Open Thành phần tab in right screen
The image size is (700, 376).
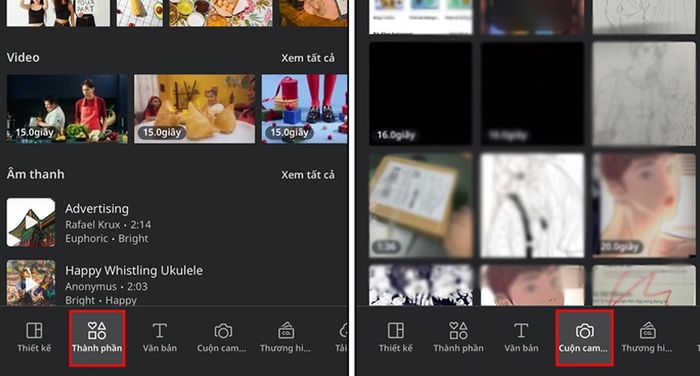[458, 338]
